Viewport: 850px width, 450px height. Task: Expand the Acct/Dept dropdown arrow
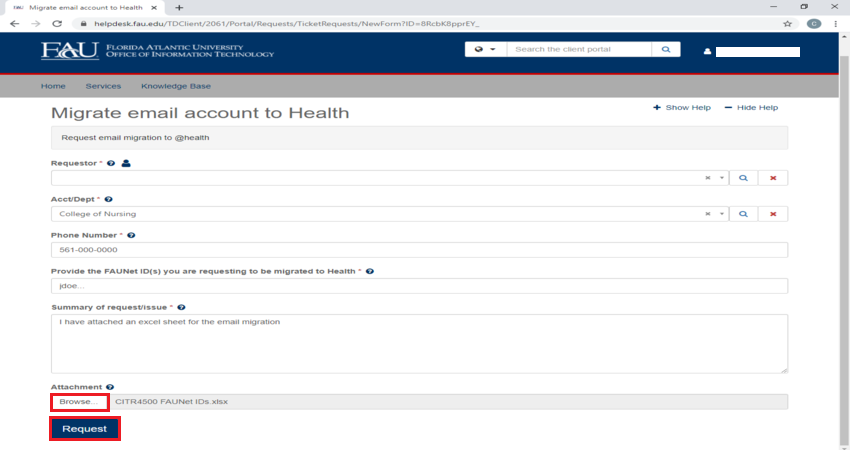click(722, 214)
